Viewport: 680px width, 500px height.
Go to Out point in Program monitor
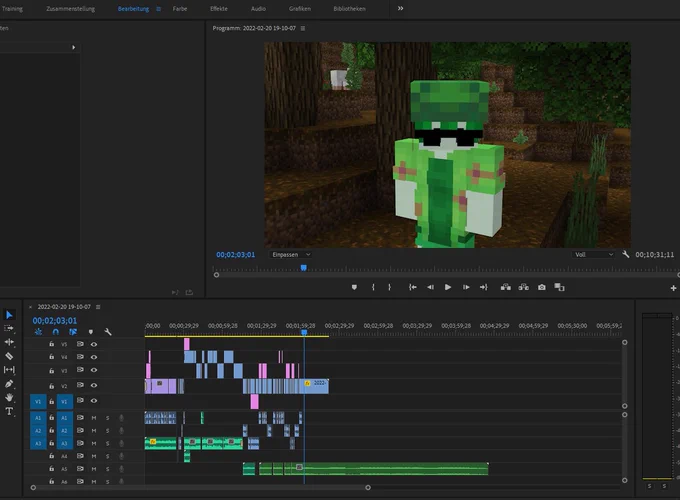click(x=484, y=287)
